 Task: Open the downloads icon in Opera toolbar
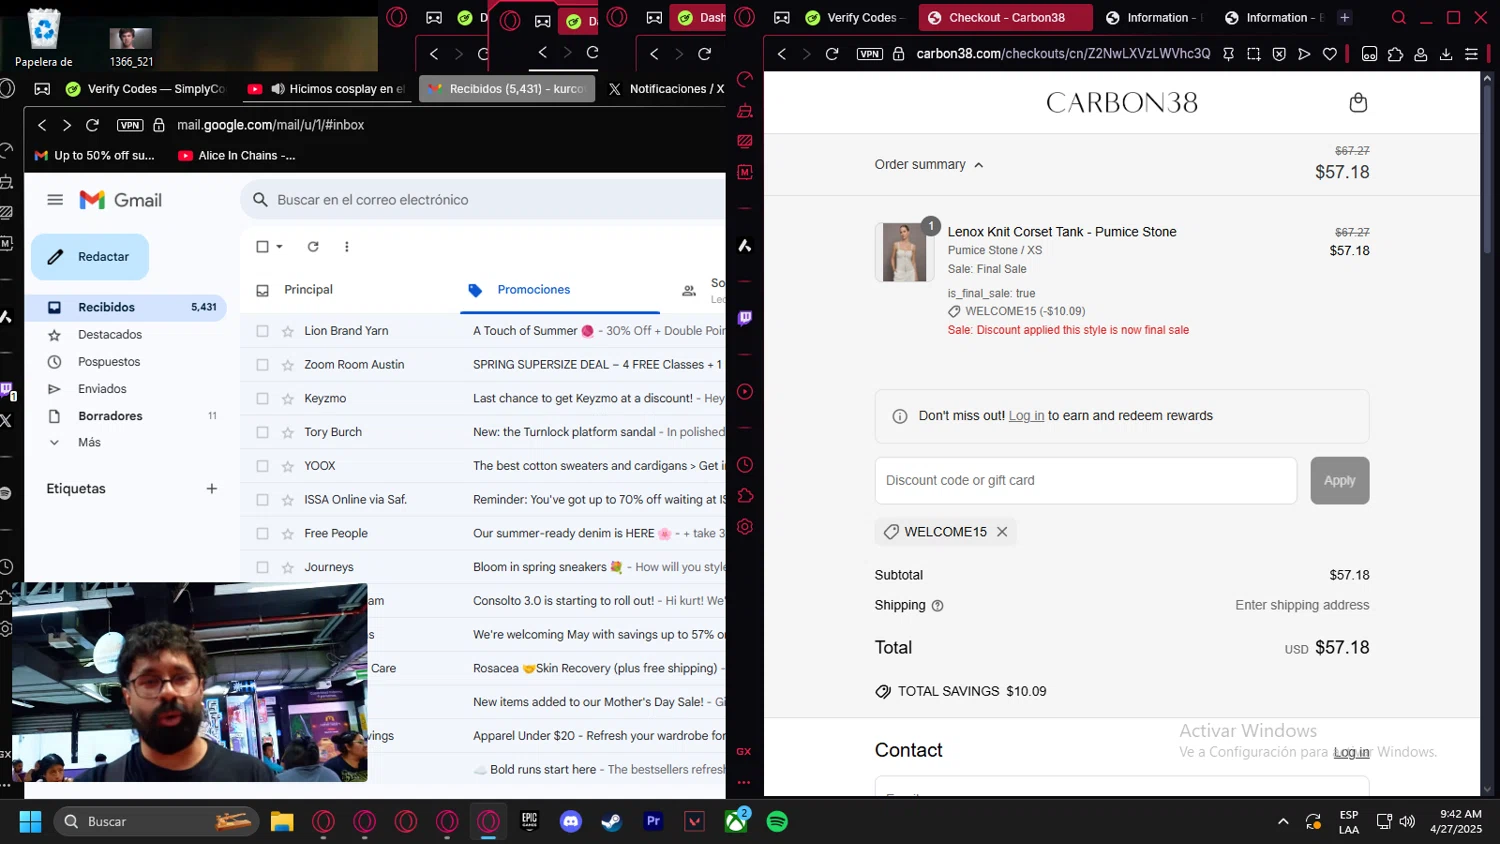pyautogui.click(x=1445, y=54)
